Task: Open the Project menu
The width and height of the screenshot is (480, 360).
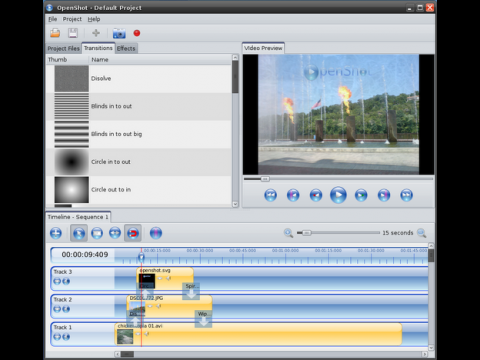Action: point(72,19)
